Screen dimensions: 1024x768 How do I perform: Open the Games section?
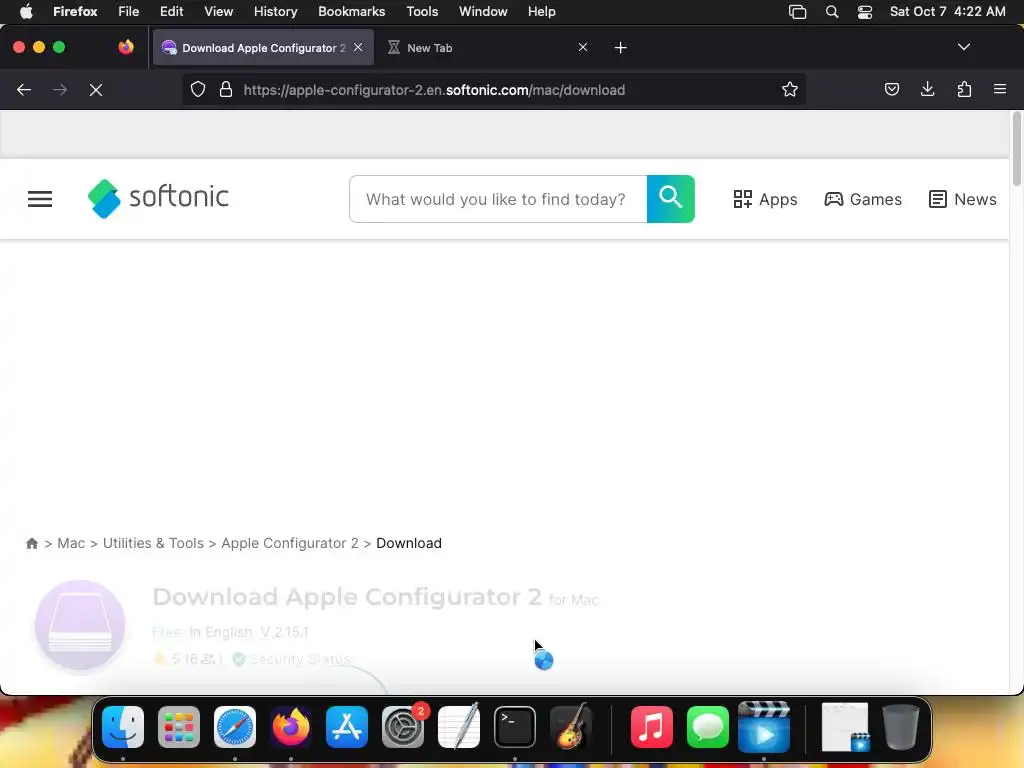click(x=863, y=199)
